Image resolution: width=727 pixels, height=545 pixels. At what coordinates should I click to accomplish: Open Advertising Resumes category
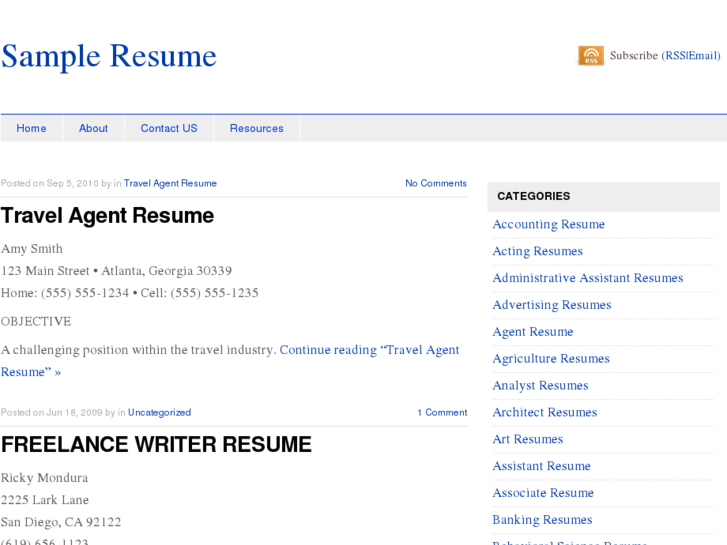pos(552,305)
